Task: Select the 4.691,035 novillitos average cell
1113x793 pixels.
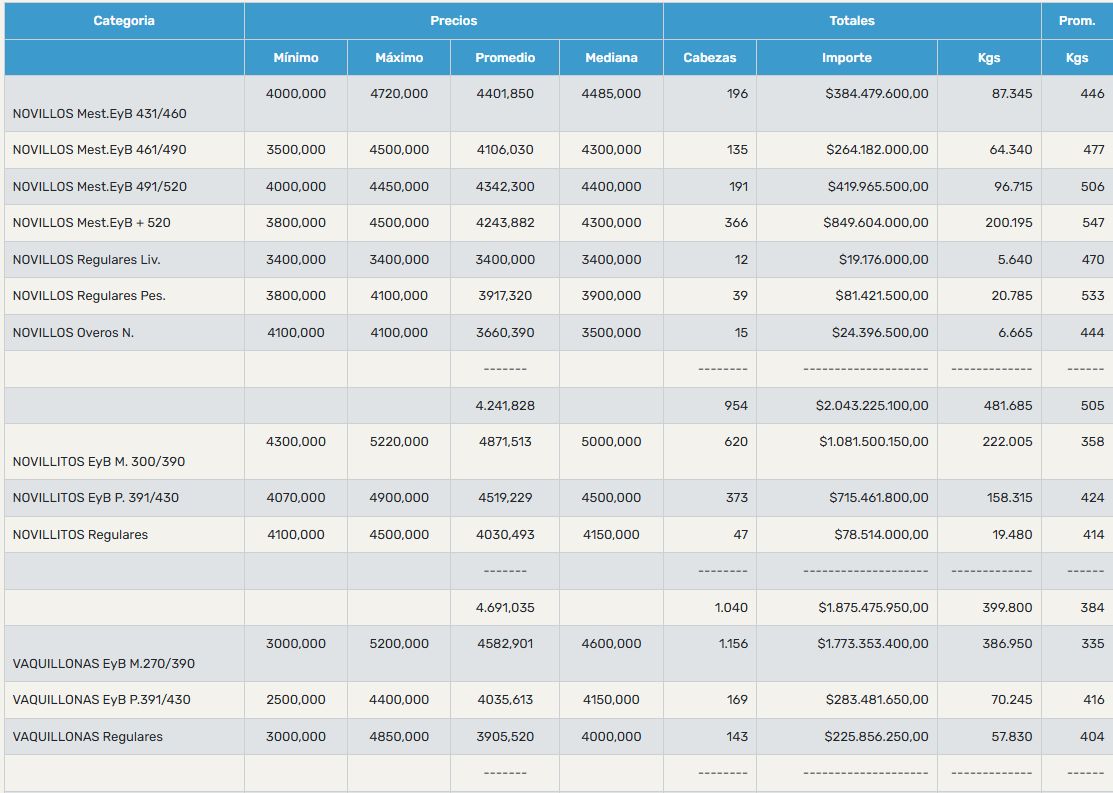Action: tap(505, 608)
